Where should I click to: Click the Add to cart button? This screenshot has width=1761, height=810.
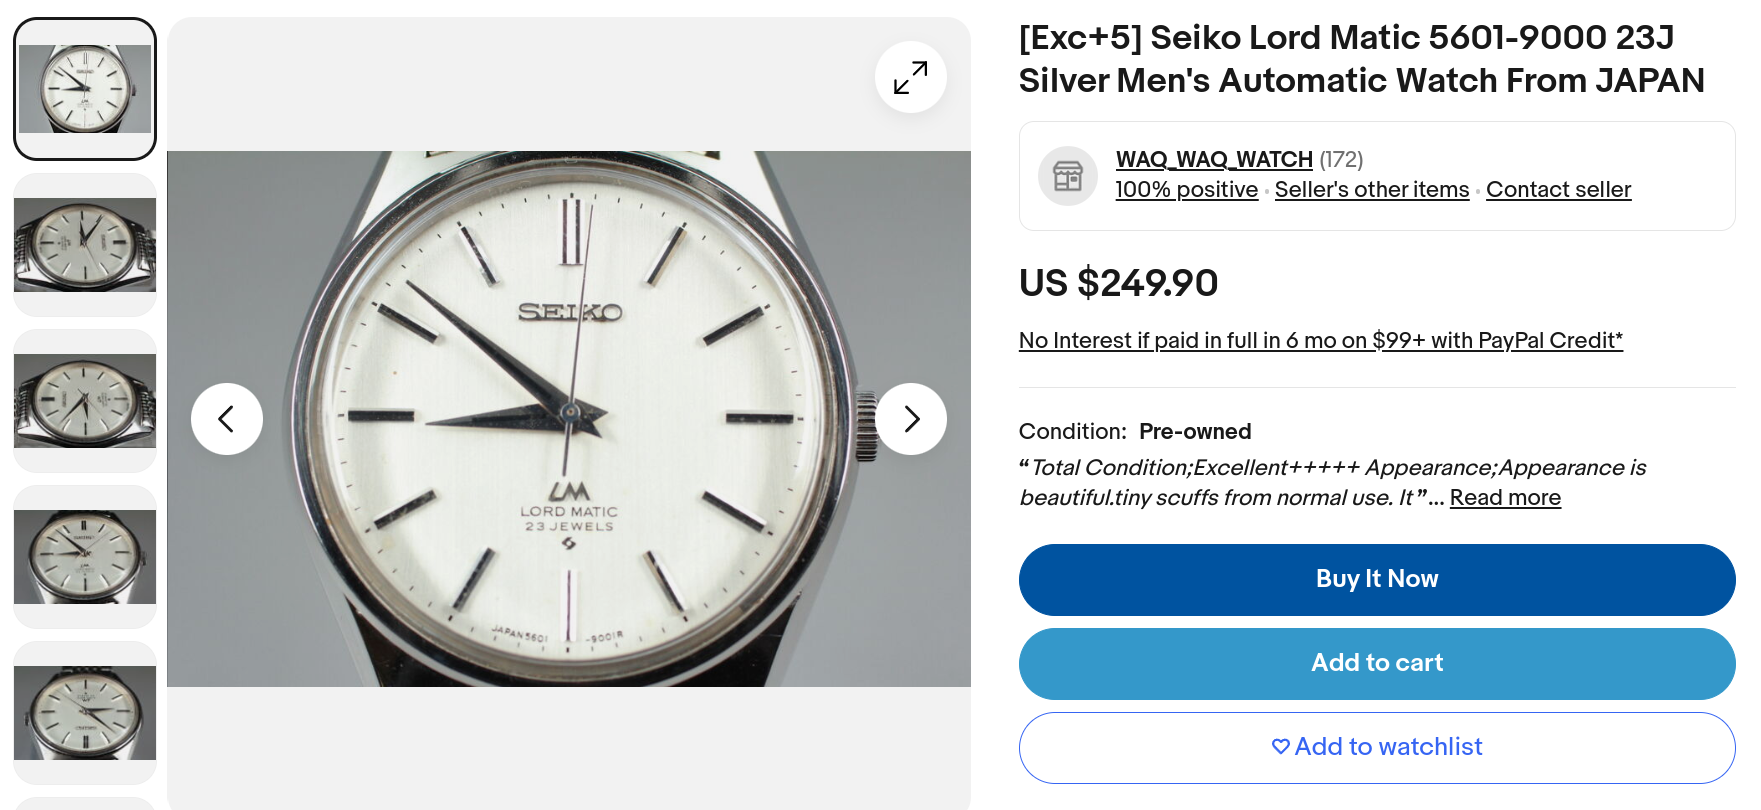pyautogui.click(x=1376, y=663)
